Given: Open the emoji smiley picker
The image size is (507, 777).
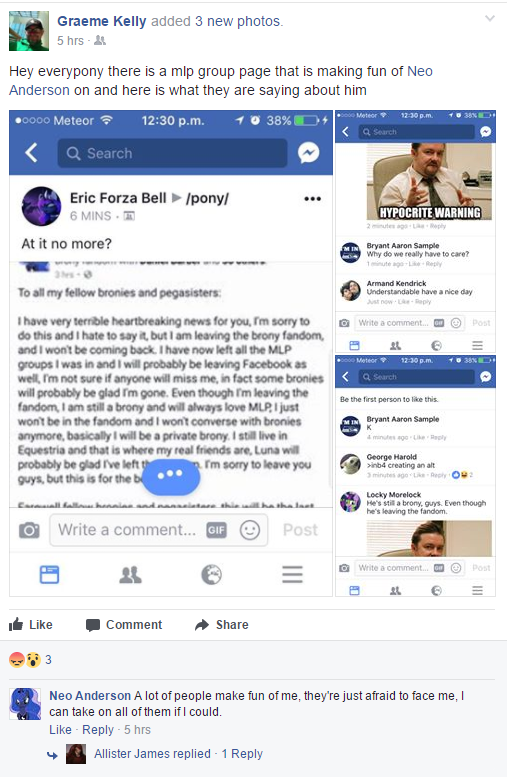Looking at the screenshot, I should 250,530.
